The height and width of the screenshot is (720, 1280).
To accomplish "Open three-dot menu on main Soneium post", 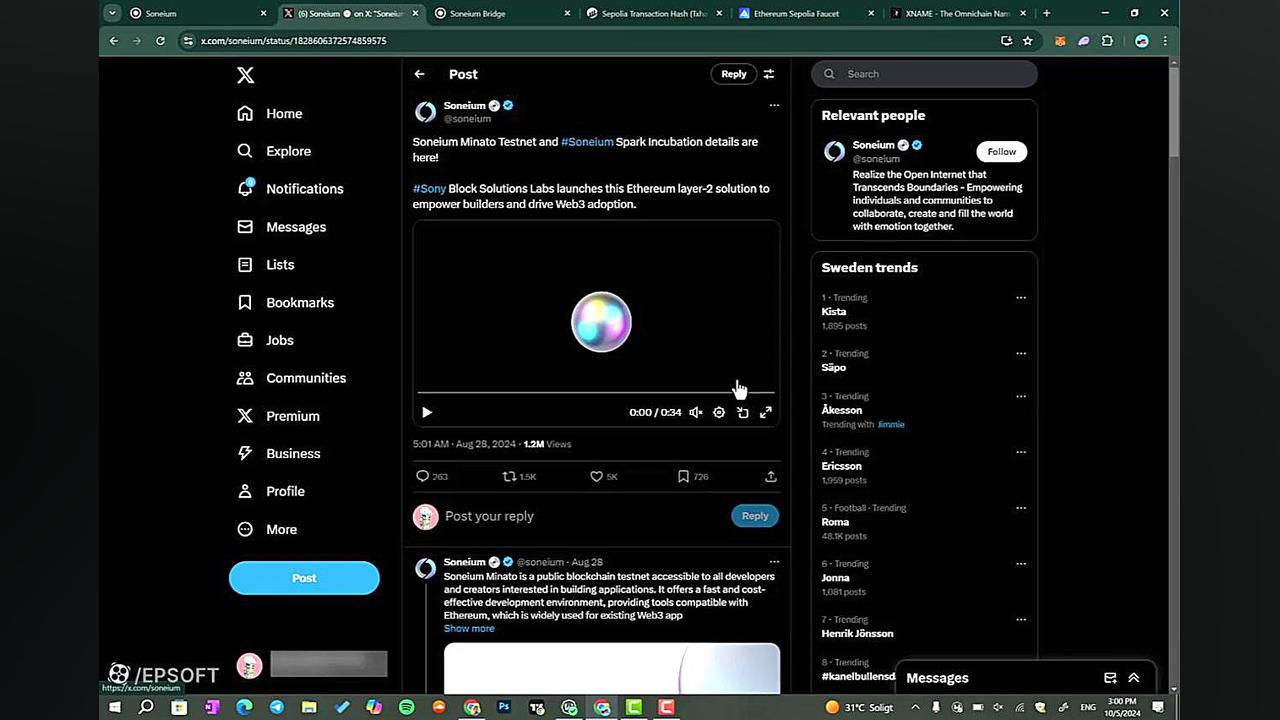I will tap(774, 105).
